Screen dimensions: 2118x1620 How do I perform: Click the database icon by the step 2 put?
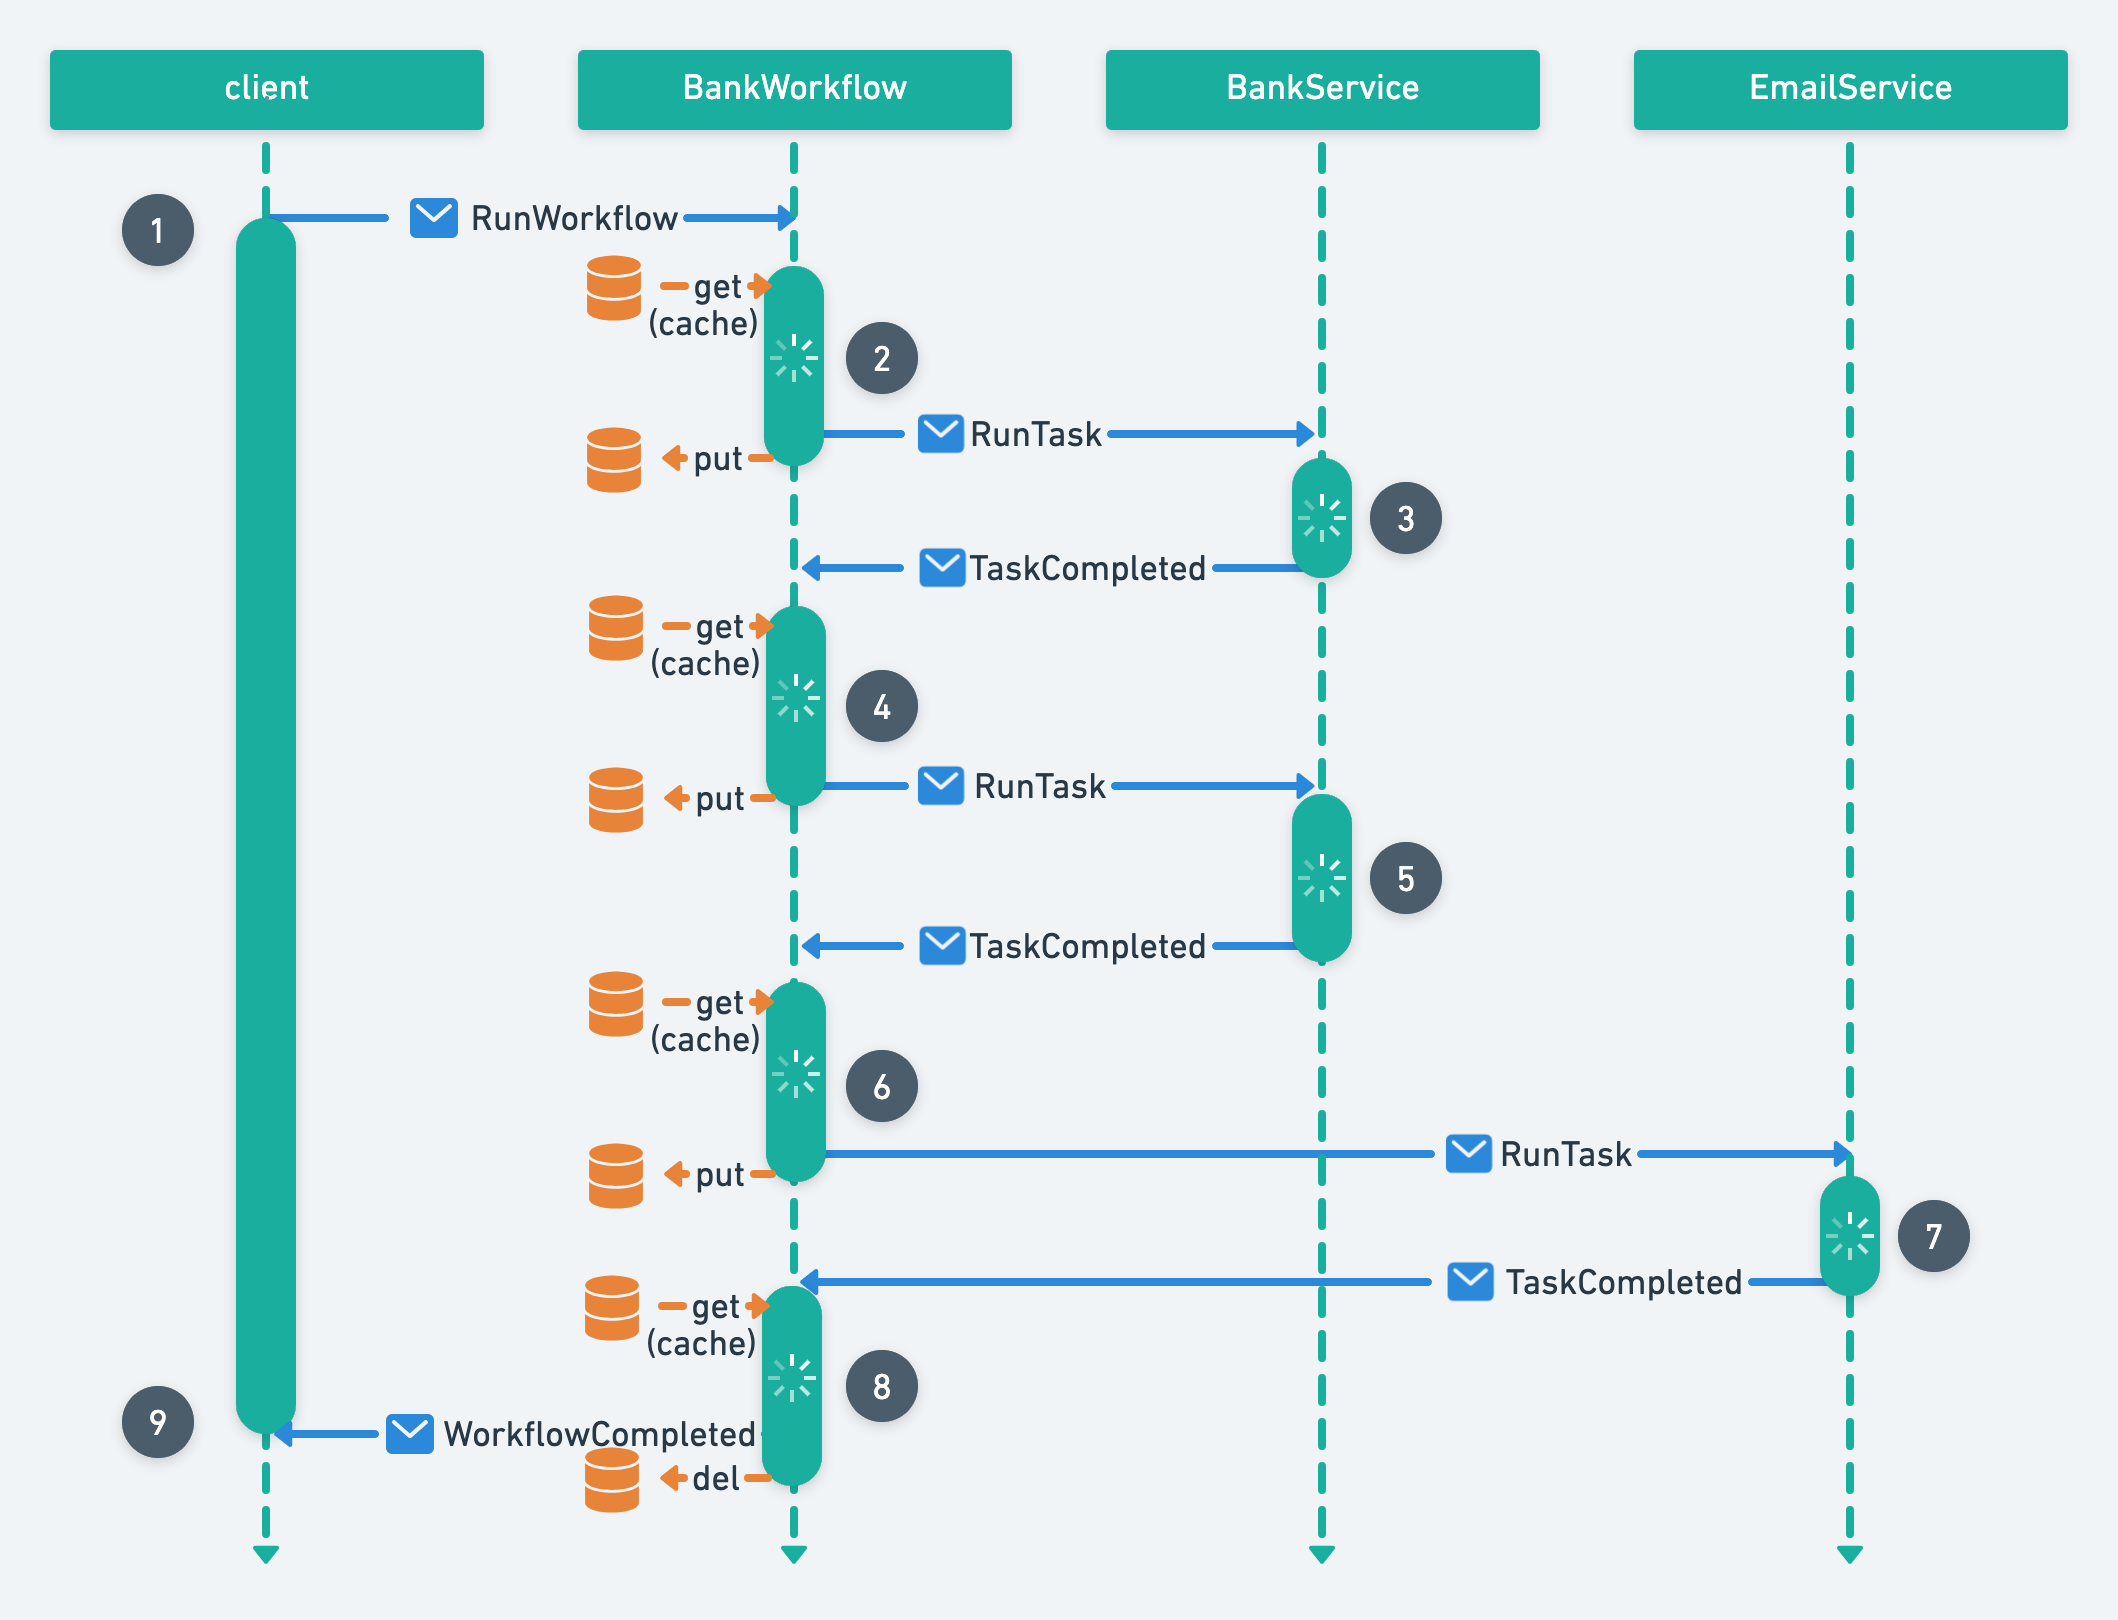click(614, 460)
